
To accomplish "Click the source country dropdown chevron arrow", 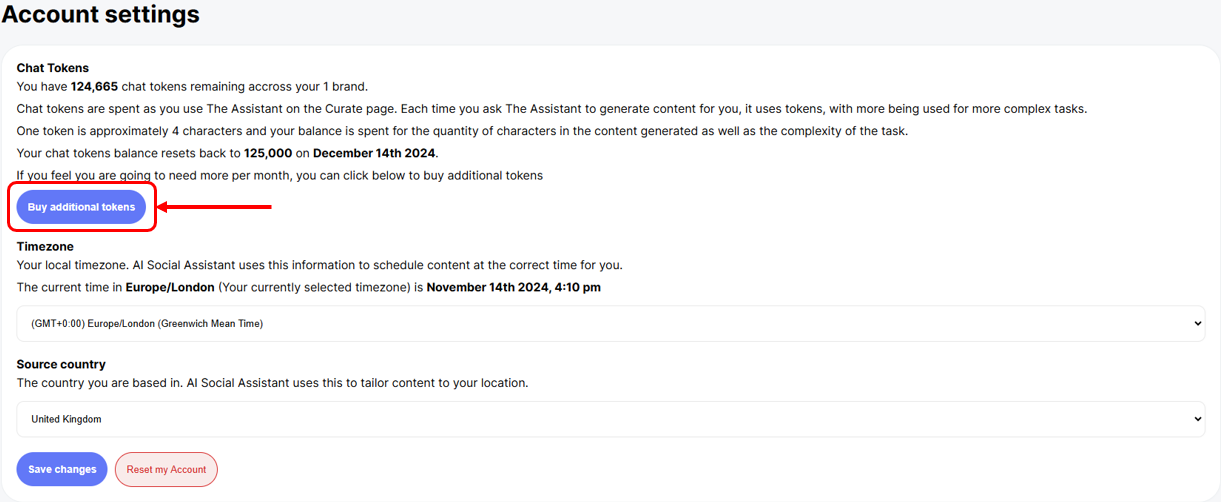I will [x=1198, y=420].
